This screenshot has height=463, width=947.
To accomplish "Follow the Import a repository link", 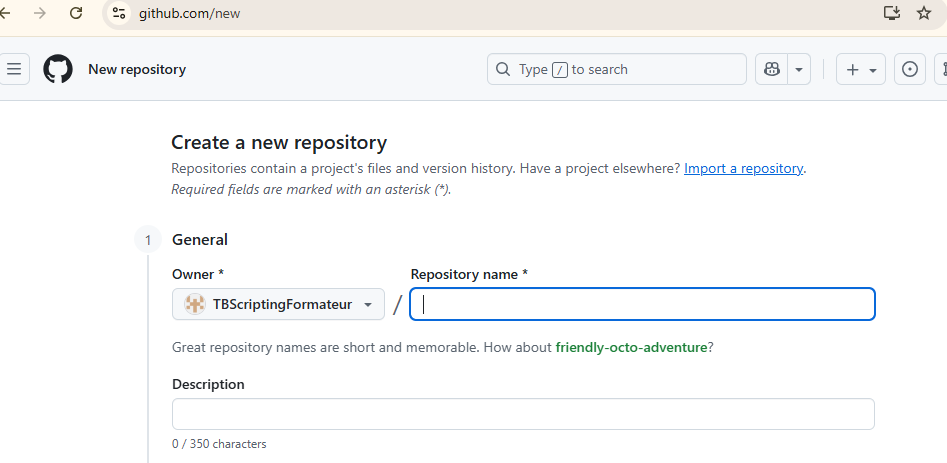I will (x=743, y=168).
